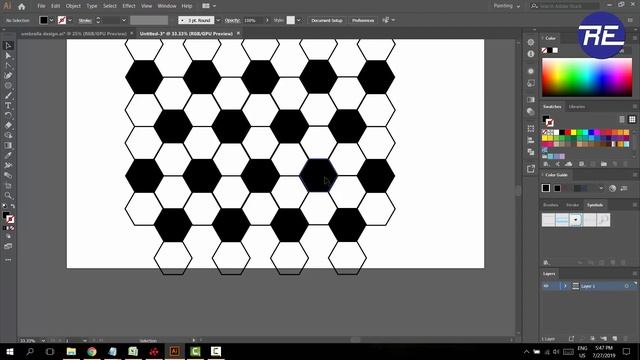Click the stroke weight stepper arrows
This screenshot has height=360, width=640.
coord(98,20)
